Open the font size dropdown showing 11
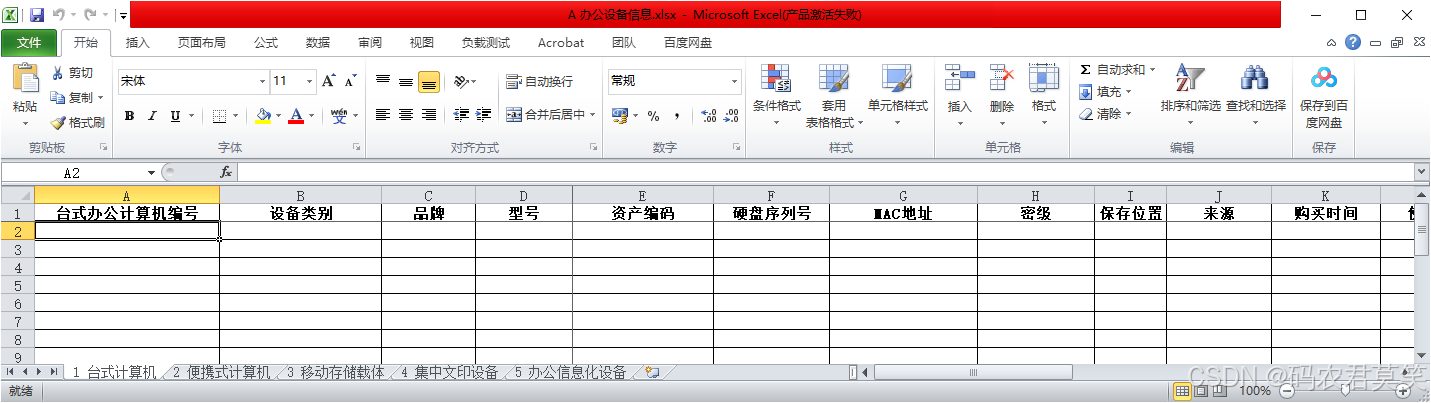 point(310,81)
